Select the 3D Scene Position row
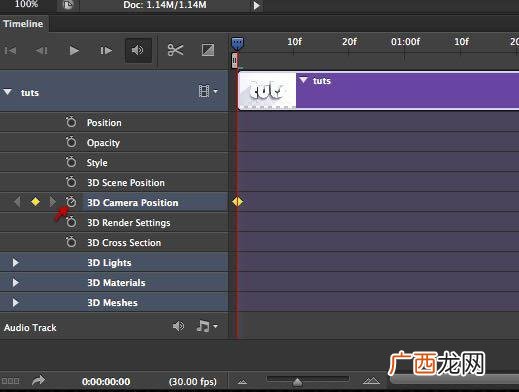This screenshot has height=392, width=519. [114, 182]
